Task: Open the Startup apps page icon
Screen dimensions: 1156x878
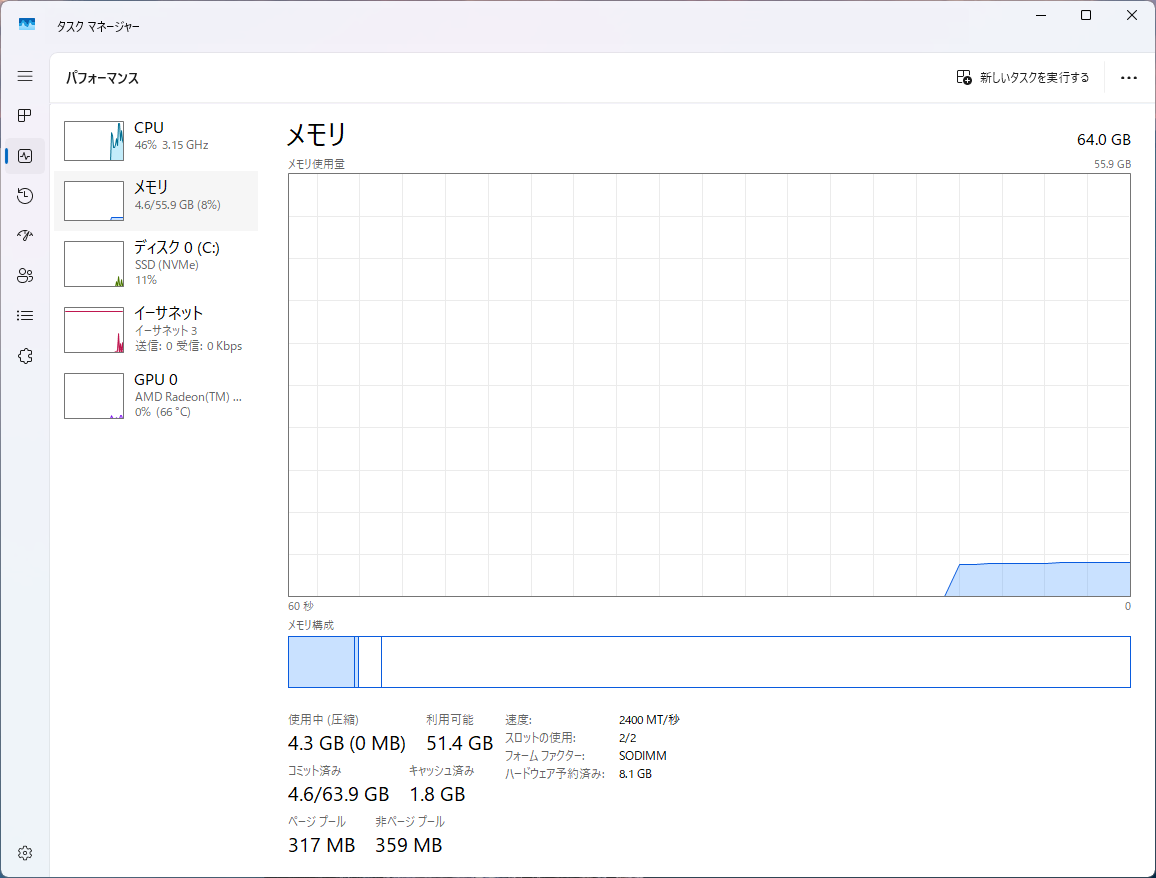Action: pos(25,236)
